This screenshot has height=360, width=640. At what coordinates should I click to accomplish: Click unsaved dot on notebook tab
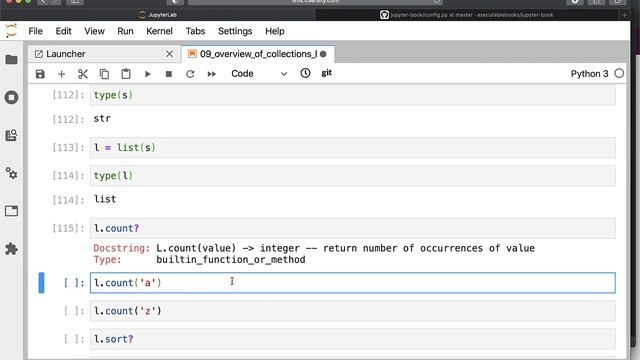(323, 54)
